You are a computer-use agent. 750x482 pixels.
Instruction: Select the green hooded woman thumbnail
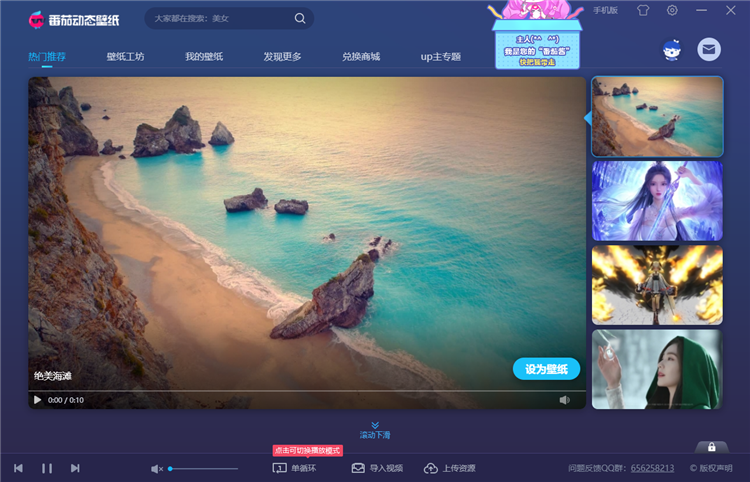[657, 369]
